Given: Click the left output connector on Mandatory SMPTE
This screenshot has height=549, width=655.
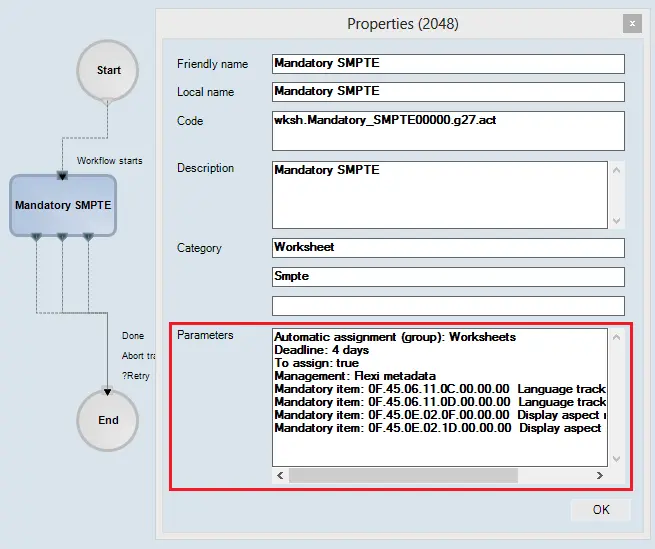Looking at the screenshot, I should point(36,237).
